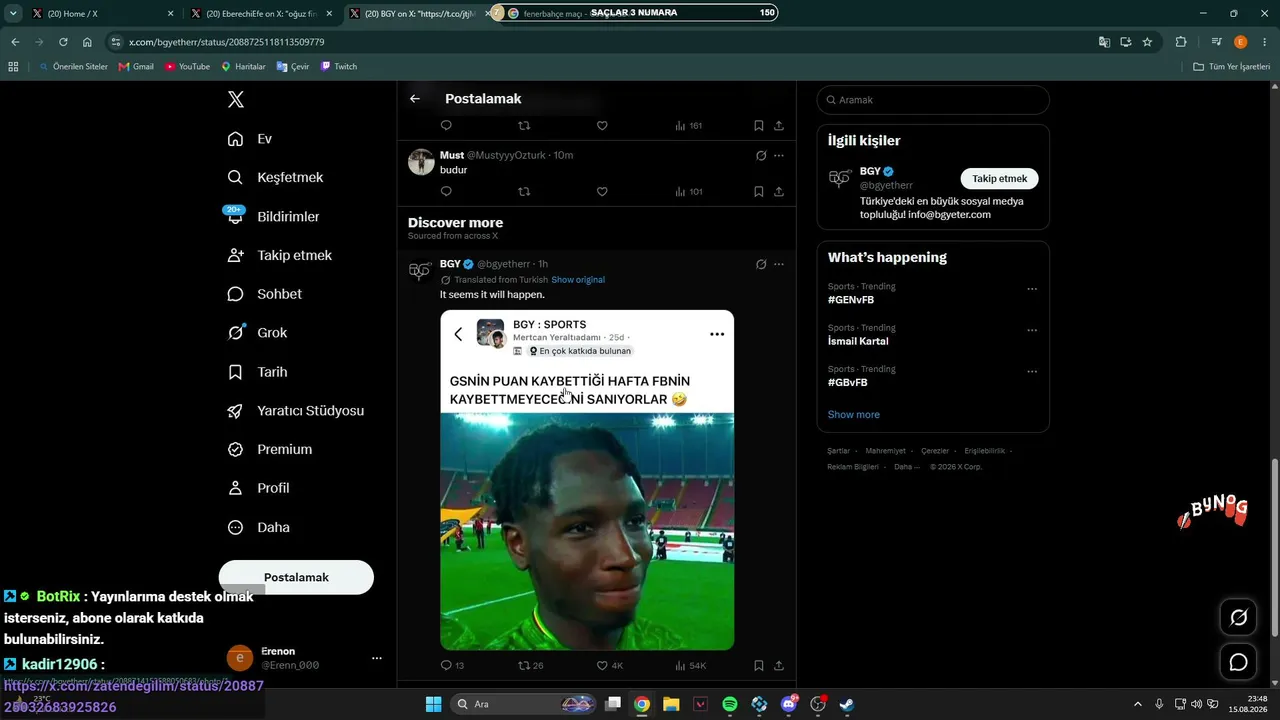Image resolution: width=1280 pixels, height=720 pixels.
Task: Open Discord from the taskbar
Action: click(x=789, y=704)
